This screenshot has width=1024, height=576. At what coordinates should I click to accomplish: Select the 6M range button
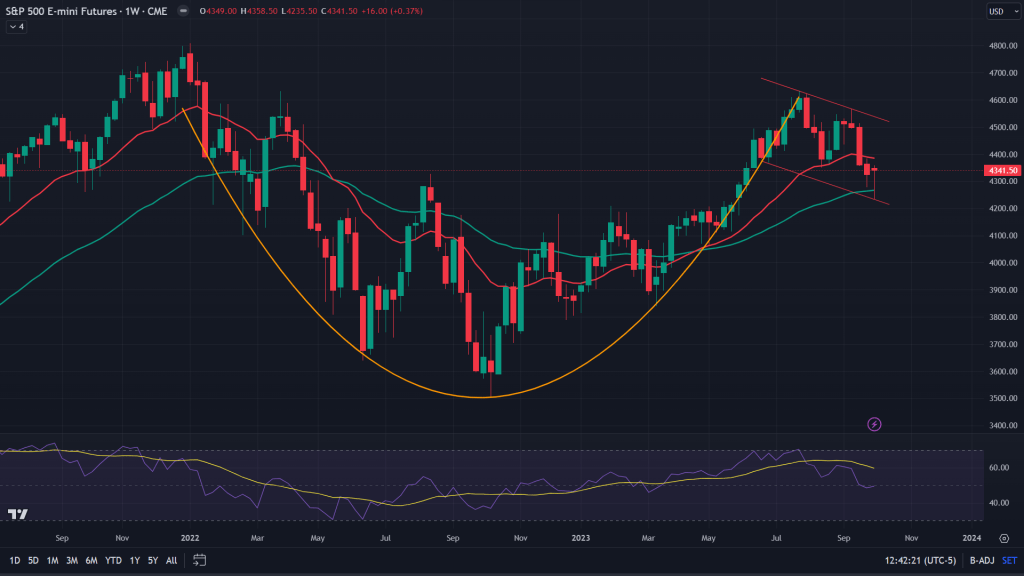(90, 560)
